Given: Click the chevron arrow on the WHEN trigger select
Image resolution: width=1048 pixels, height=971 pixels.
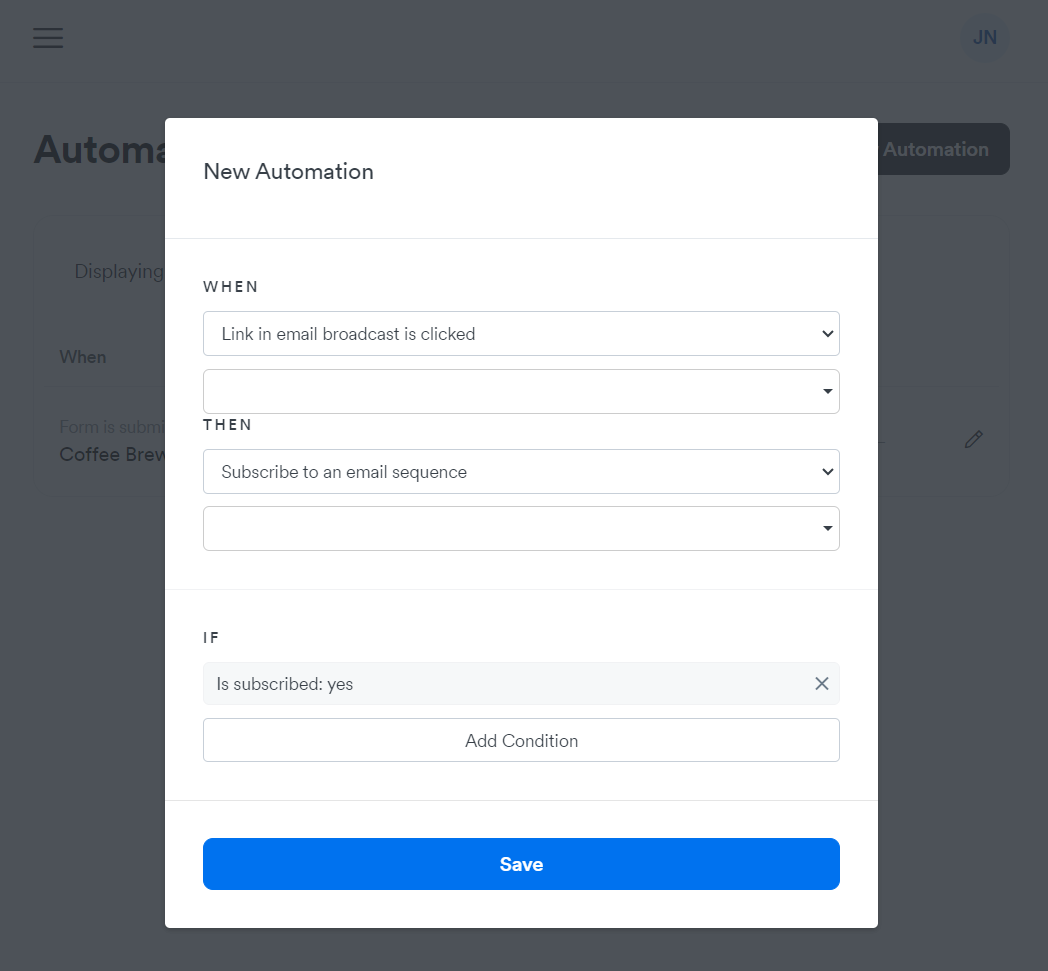Looking at the screenshot, I should 827,333.
